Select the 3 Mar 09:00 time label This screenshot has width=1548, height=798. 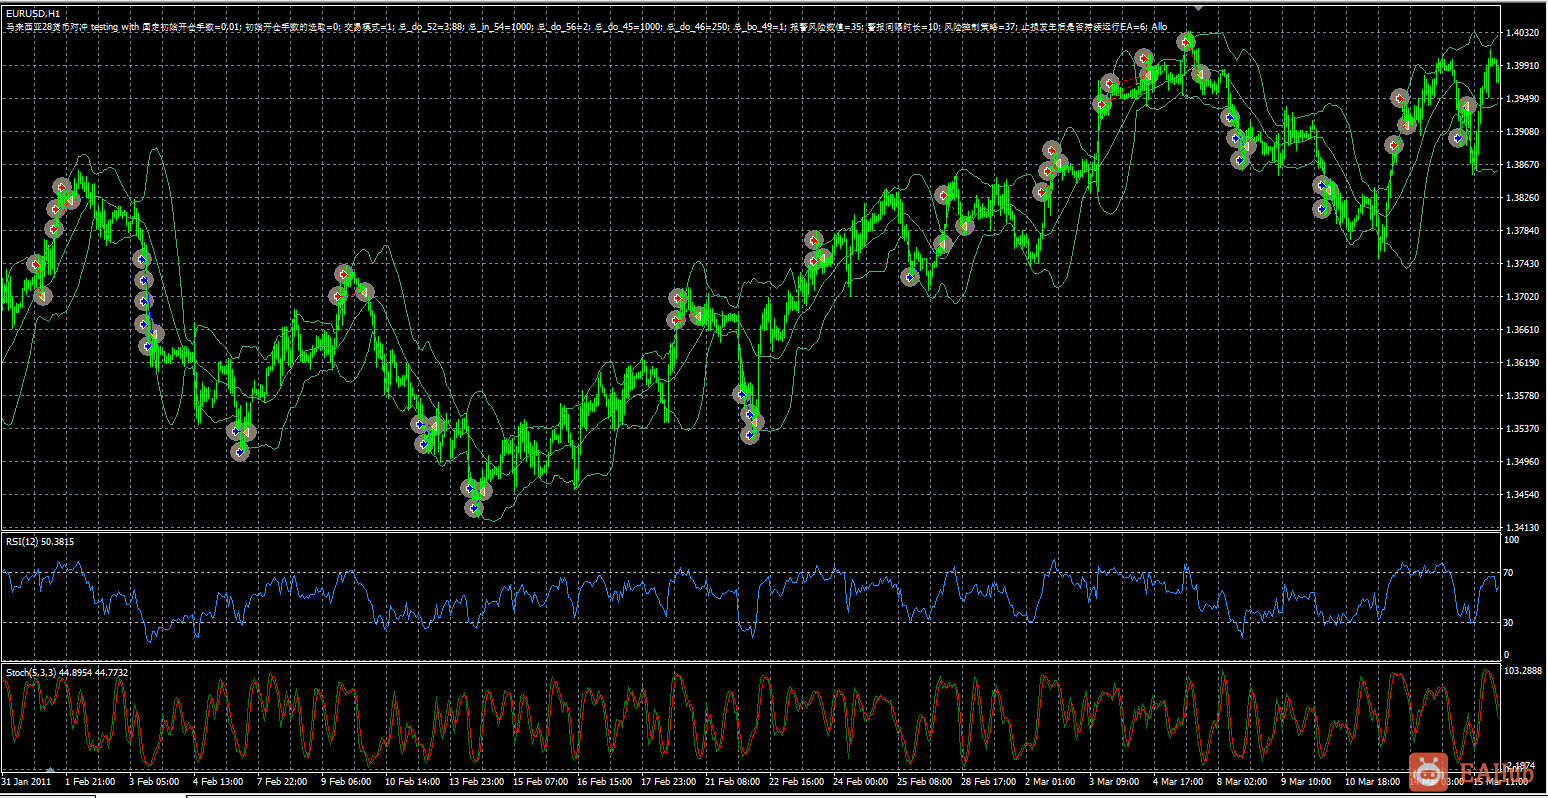[x=1114, y=781]
